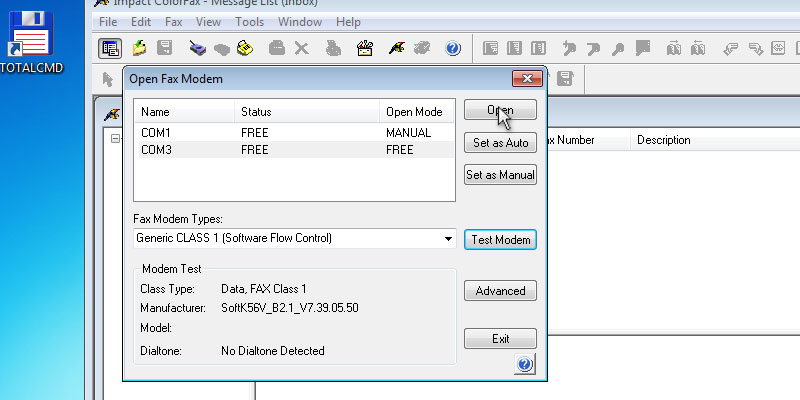Expand the Fax Modem Types dropdown
Image resolution: width=800 pixels, height=400 pixels.
coord(448,239)
